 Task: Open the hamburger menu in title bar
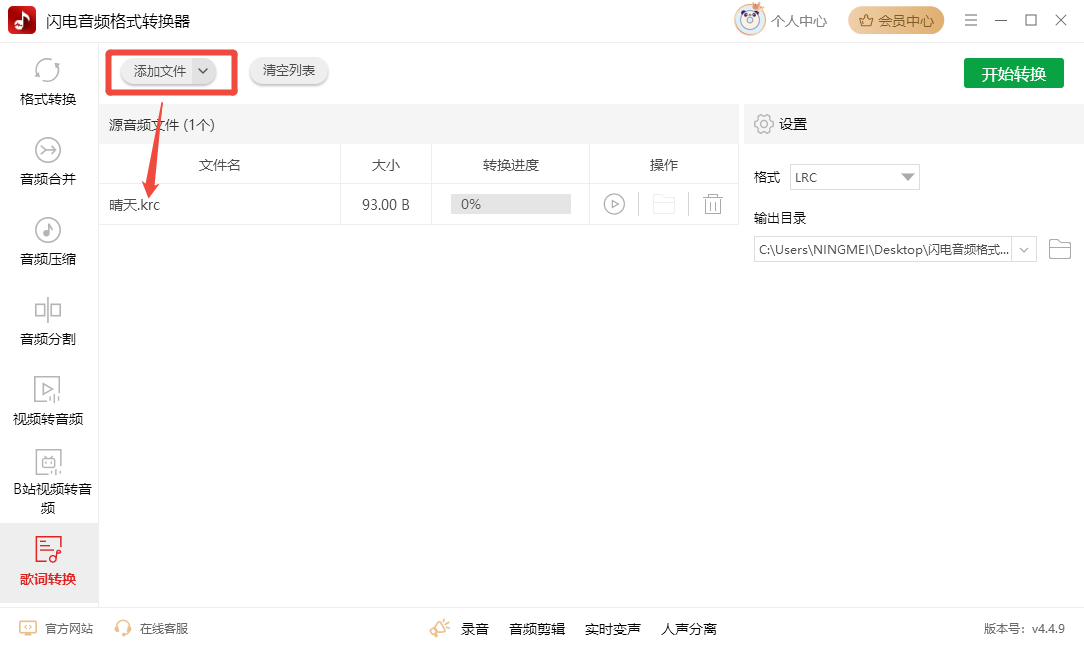[x=970, y=20]
